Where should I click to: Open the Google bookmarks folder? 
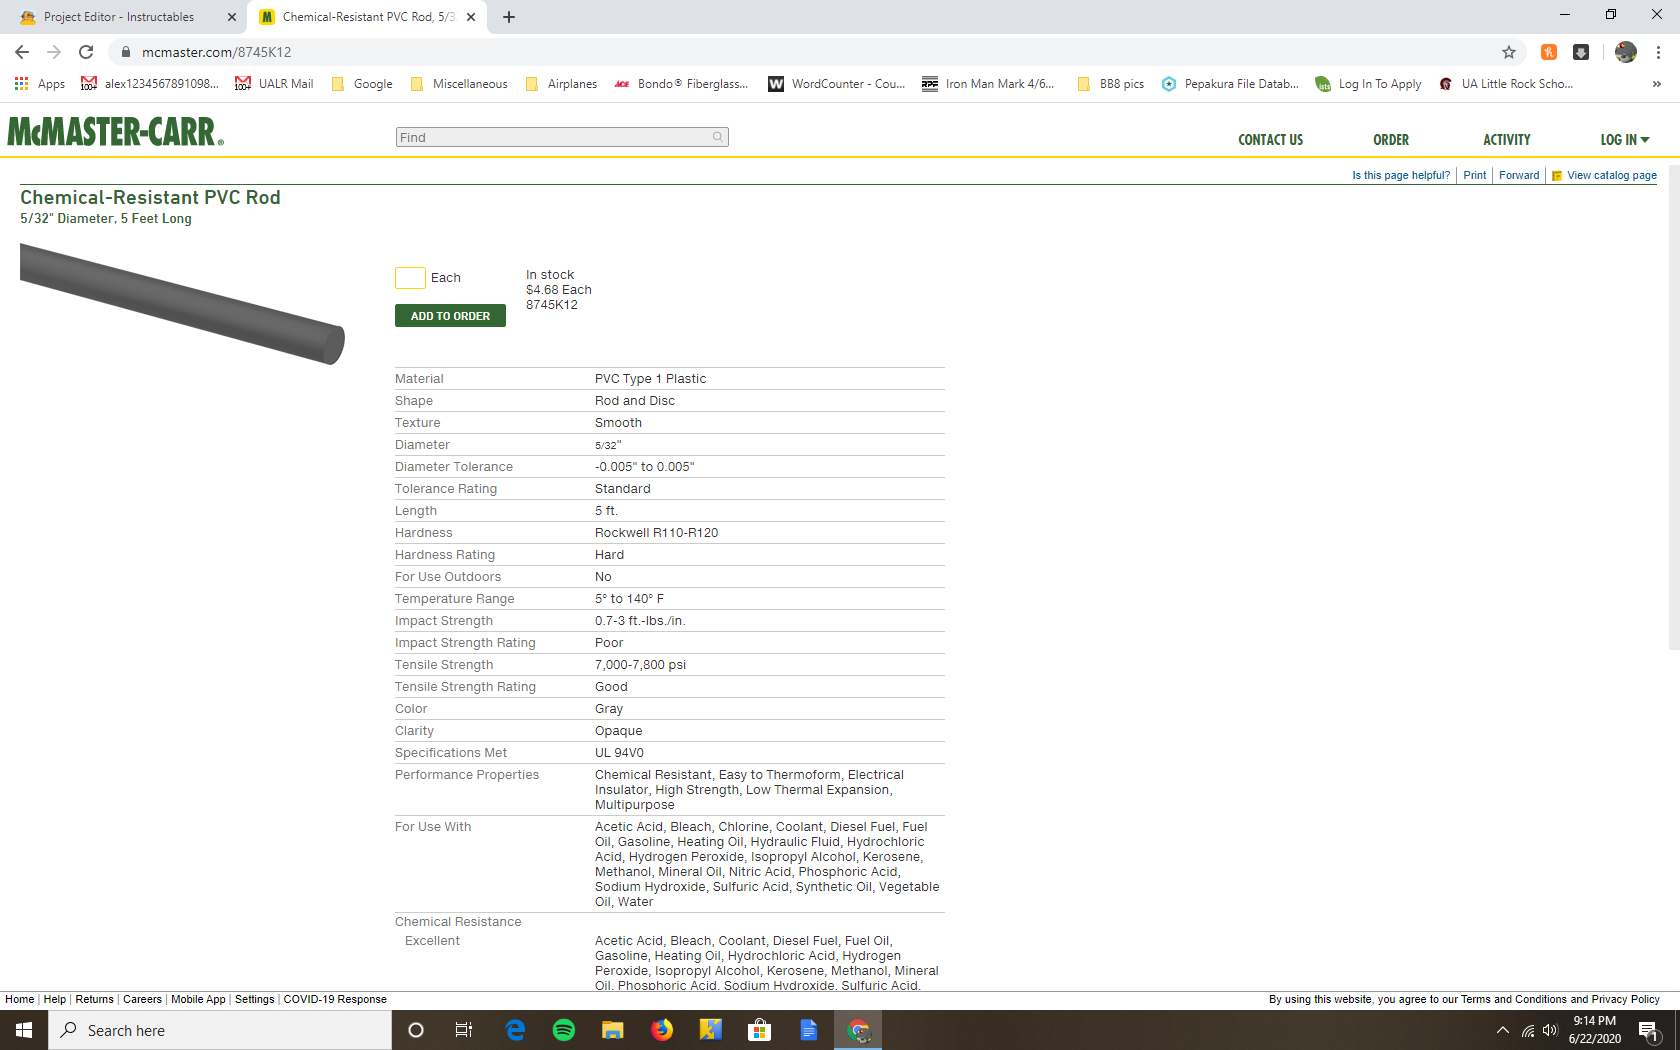pyautogui.click(x=362, y=84)
